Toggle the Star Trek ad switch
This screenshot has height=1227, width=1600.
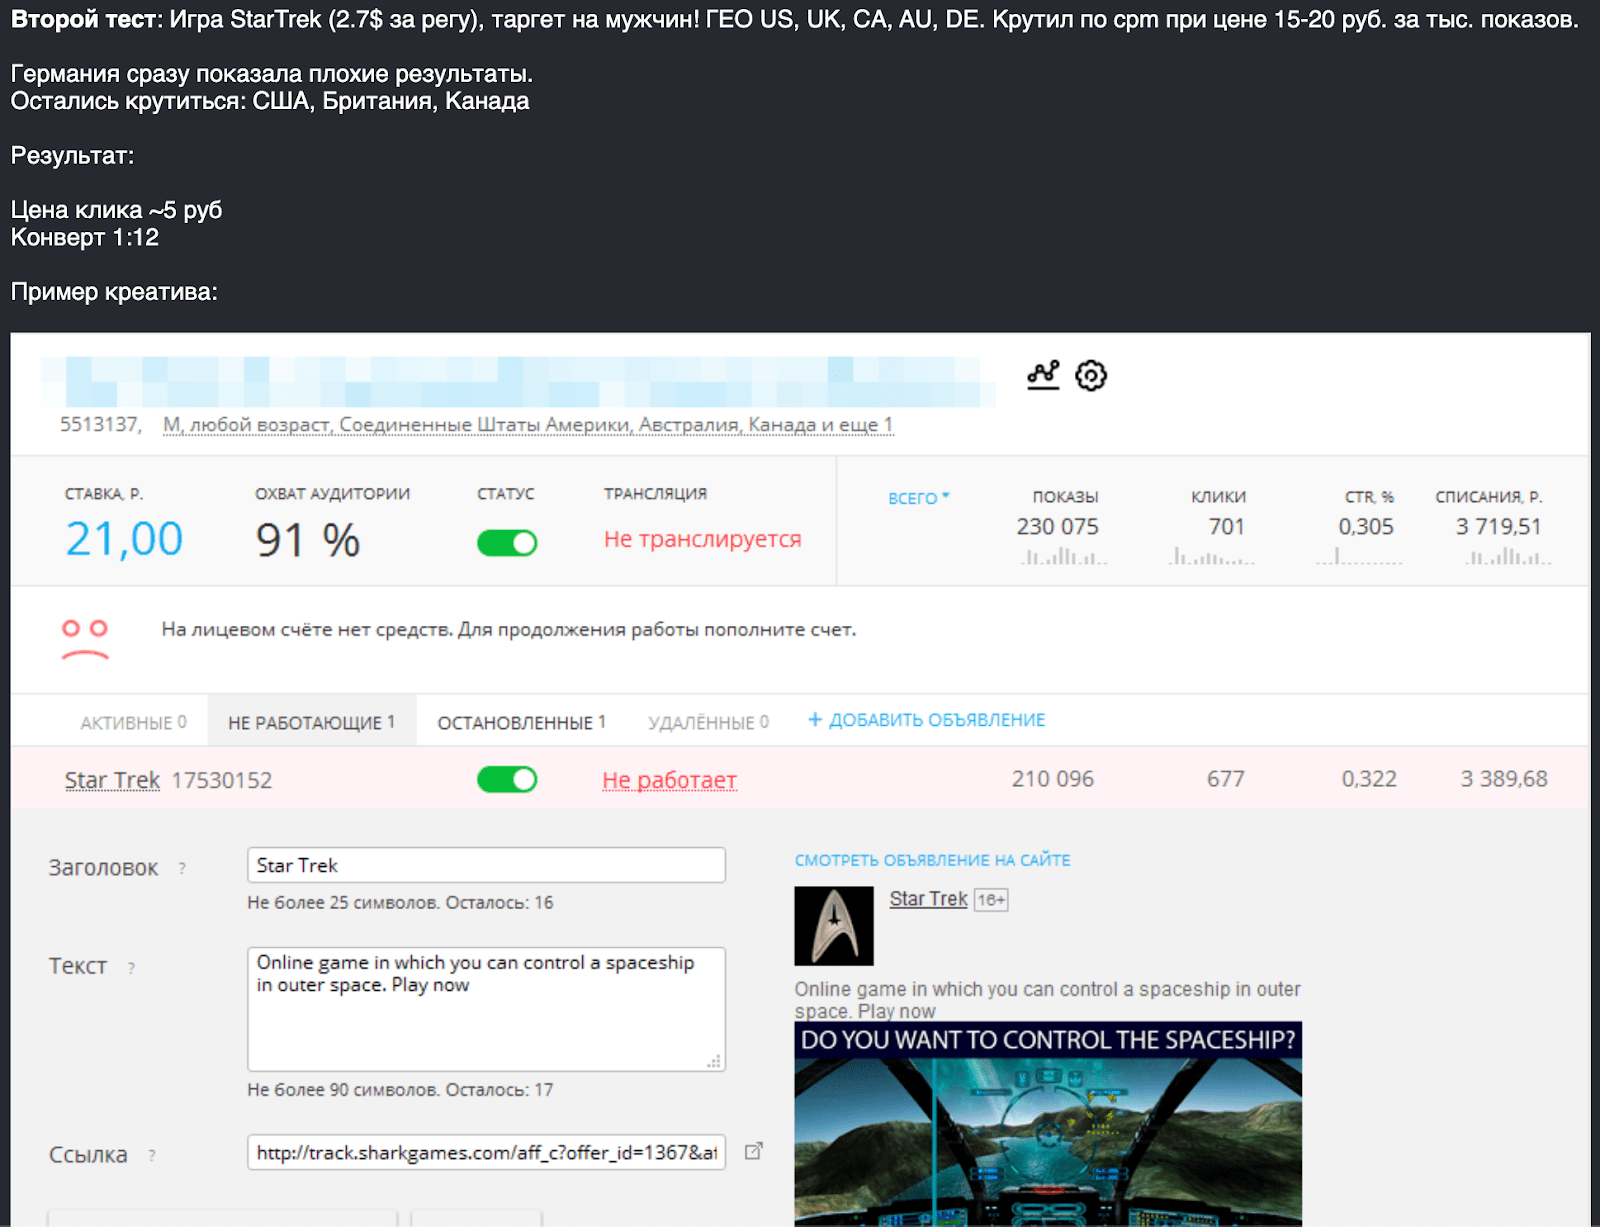pos(507,779)
